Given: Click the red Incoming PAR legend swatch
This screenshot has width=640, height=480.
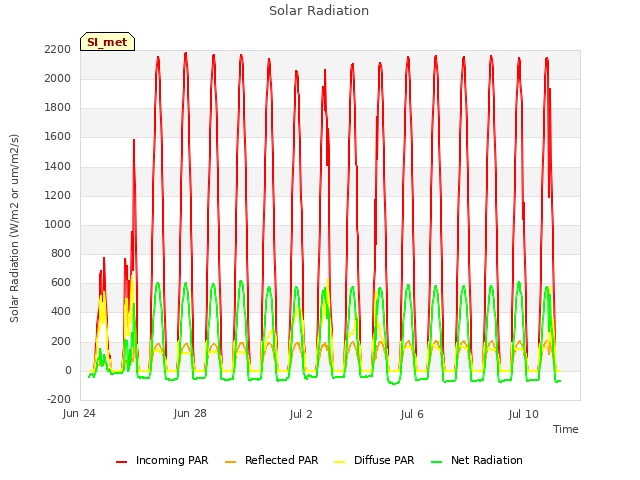Looking at the screenshot, I should pyautogui.click(x=122, y=462).
